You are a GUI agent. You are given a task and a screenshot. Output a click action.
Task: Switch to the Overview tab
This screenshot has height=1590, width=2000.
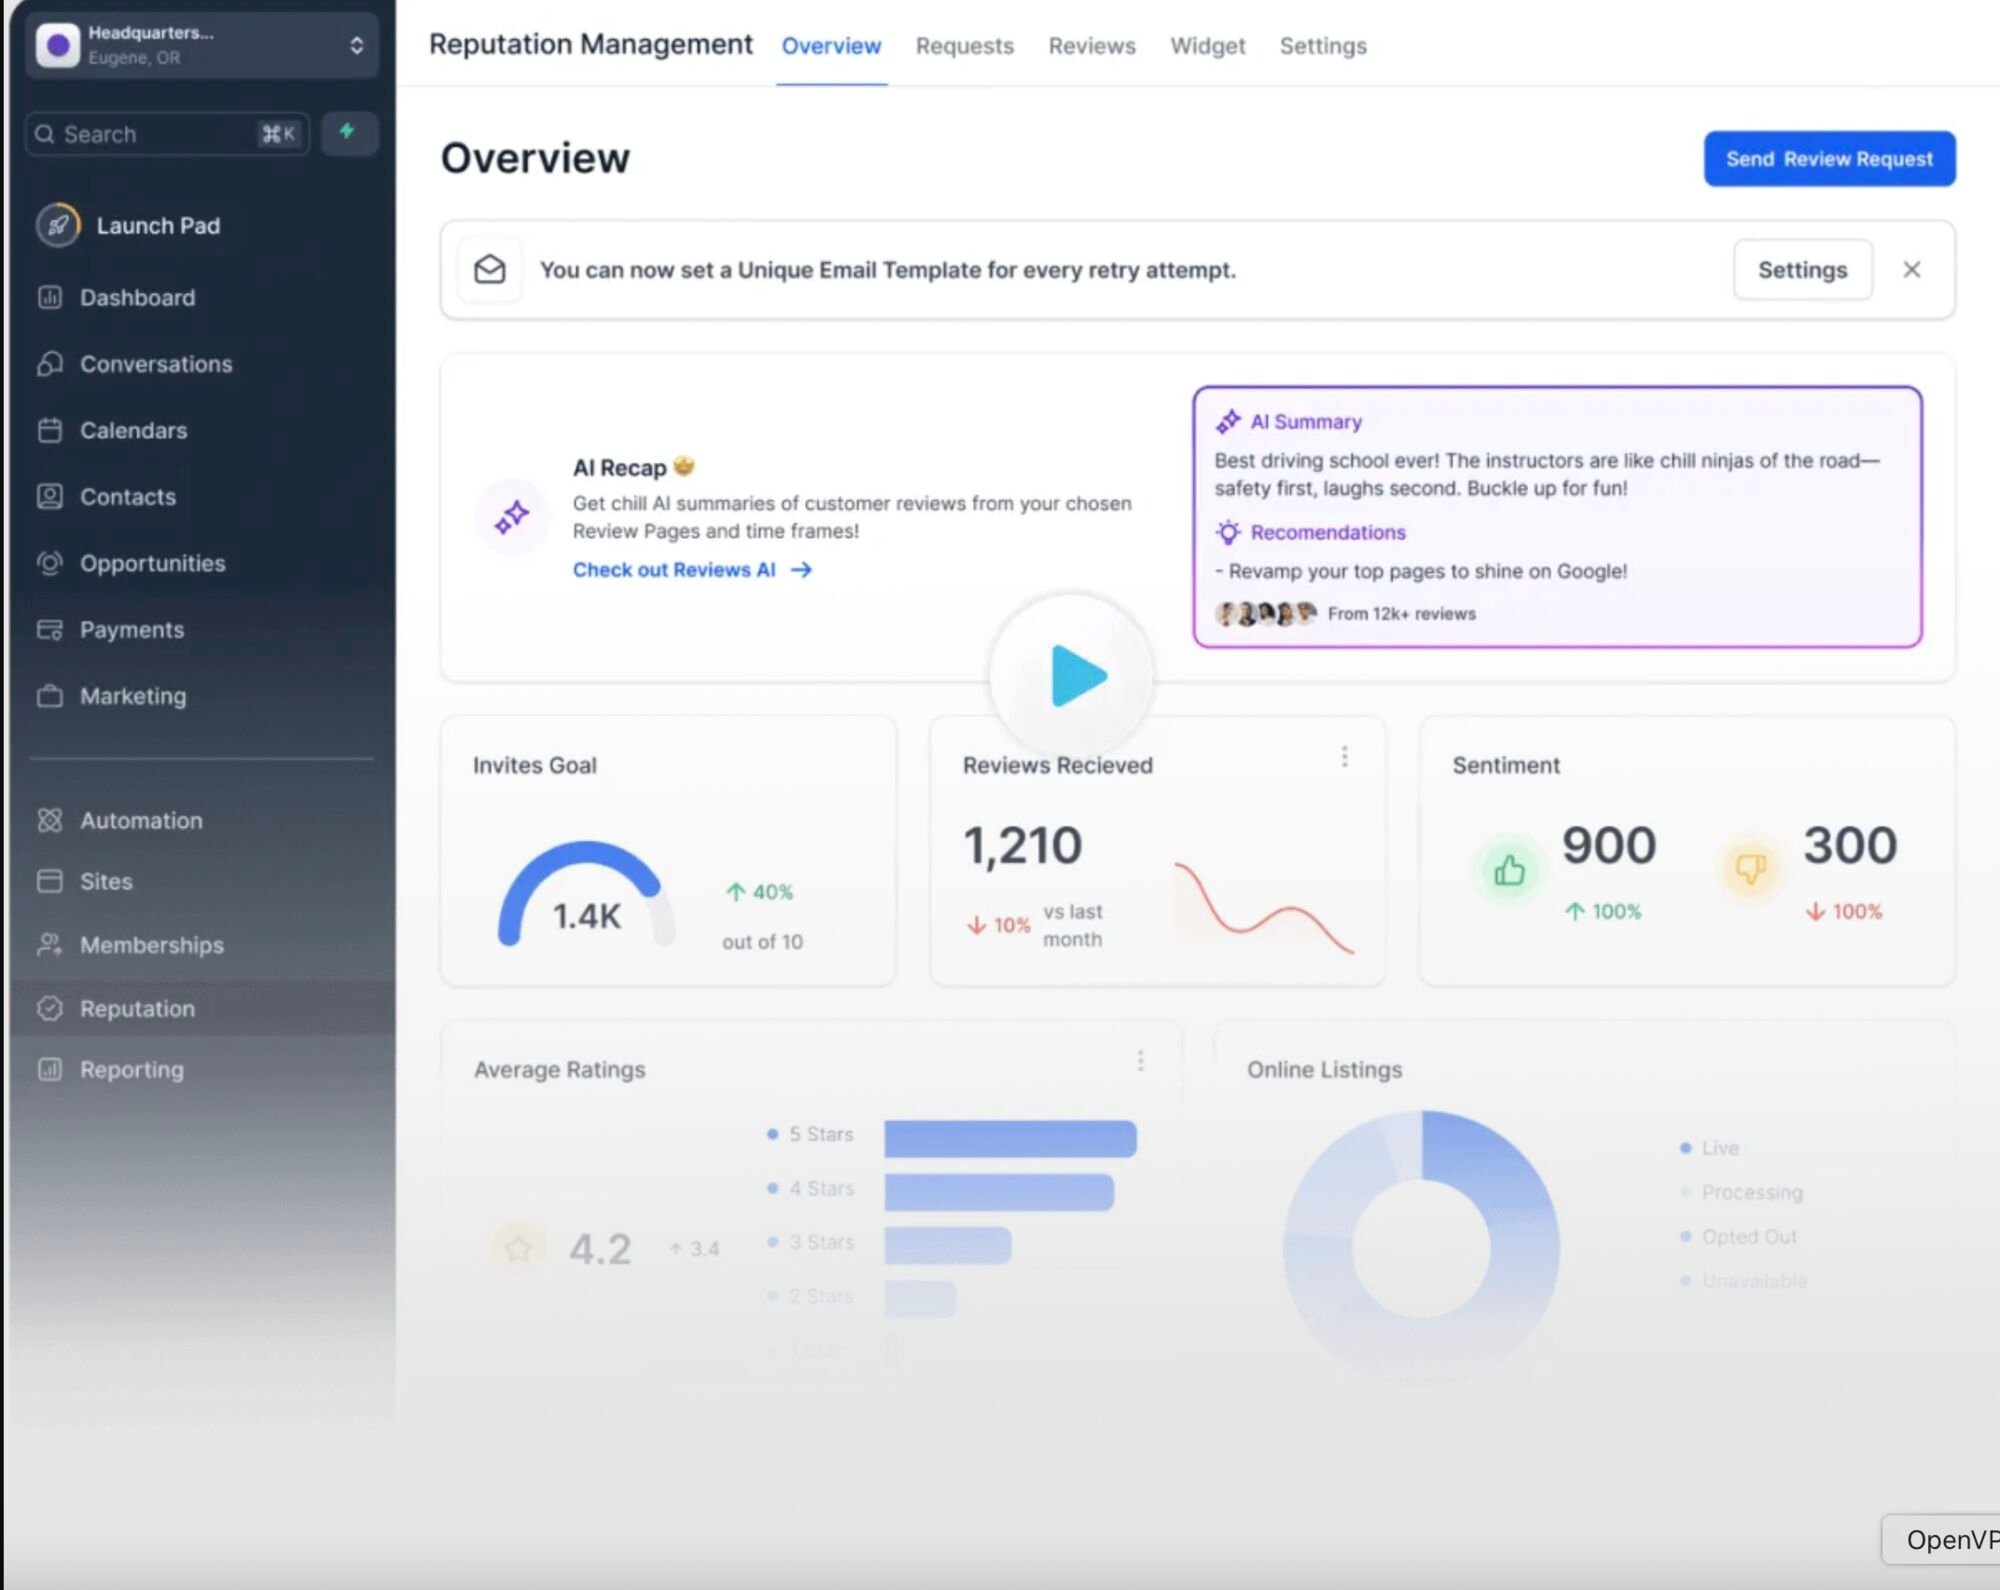click(x=831, y=46)
